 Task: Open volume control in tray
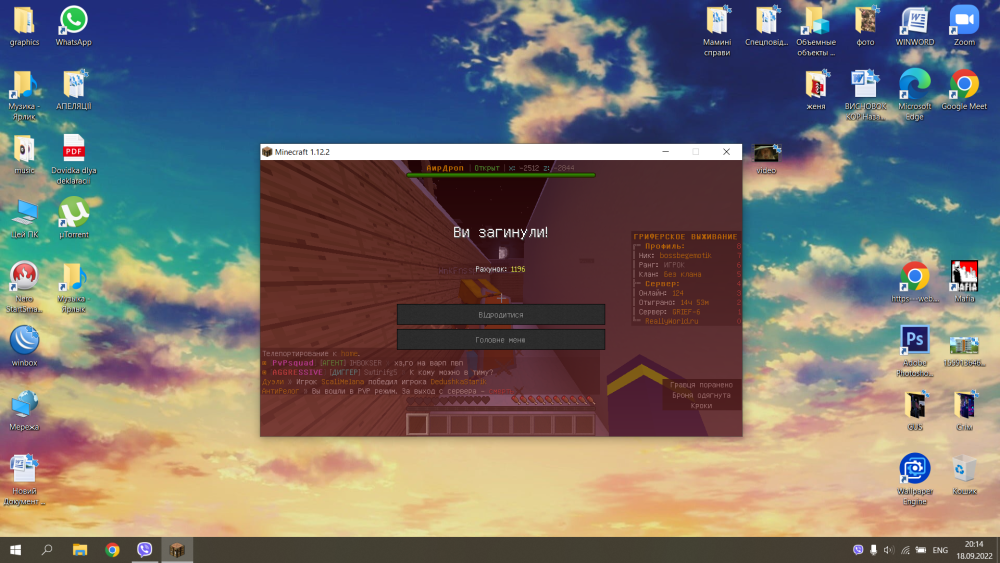888,550
